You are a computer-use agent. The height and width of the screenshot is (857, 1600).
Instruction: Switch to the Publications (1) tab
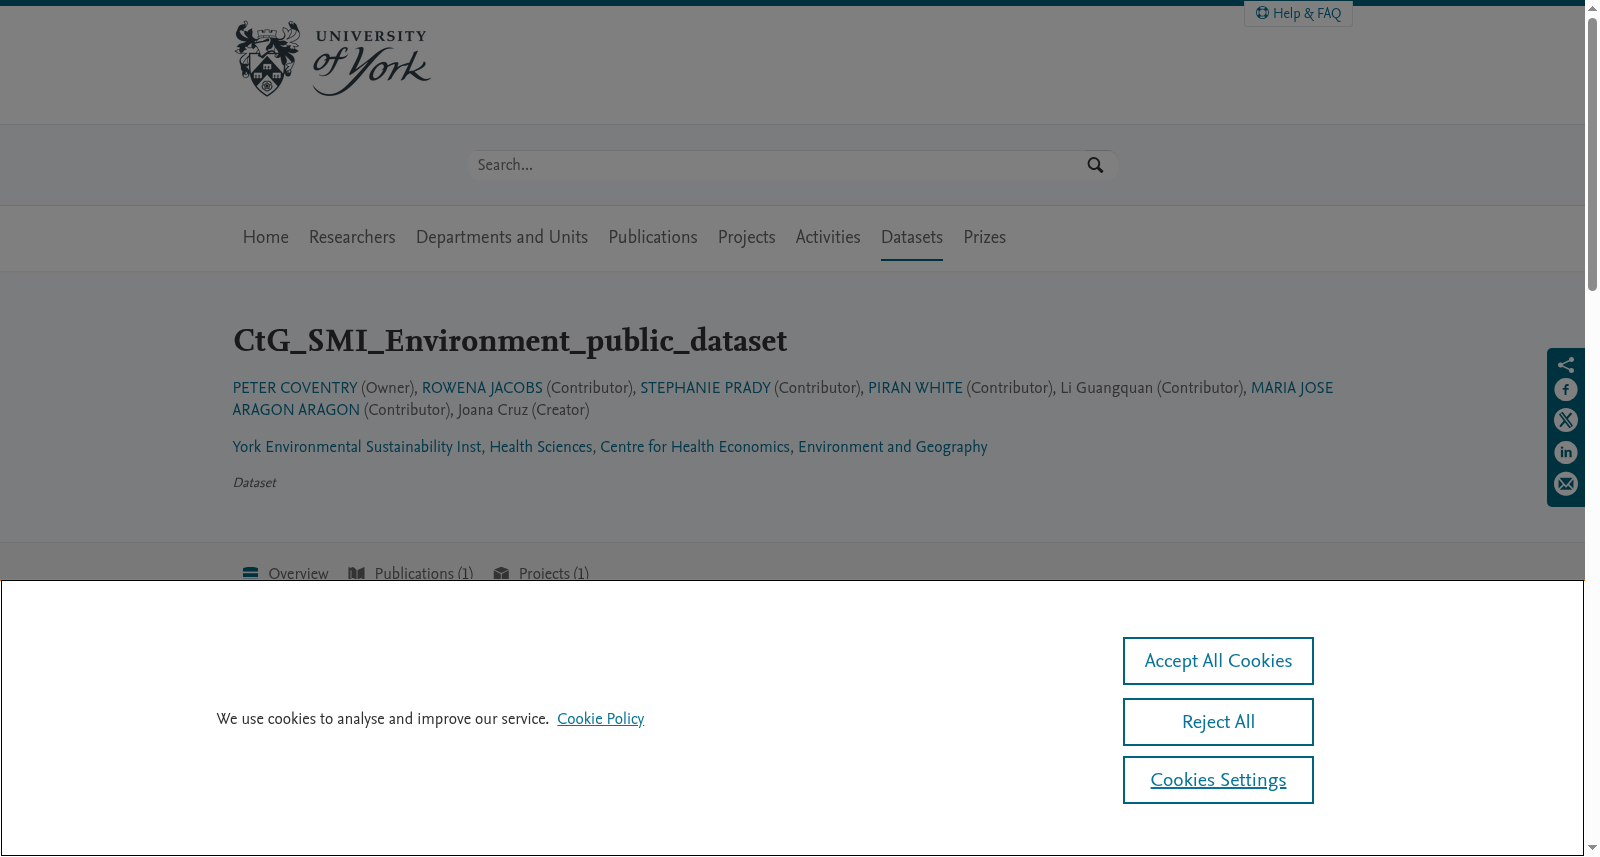(411, 572)
